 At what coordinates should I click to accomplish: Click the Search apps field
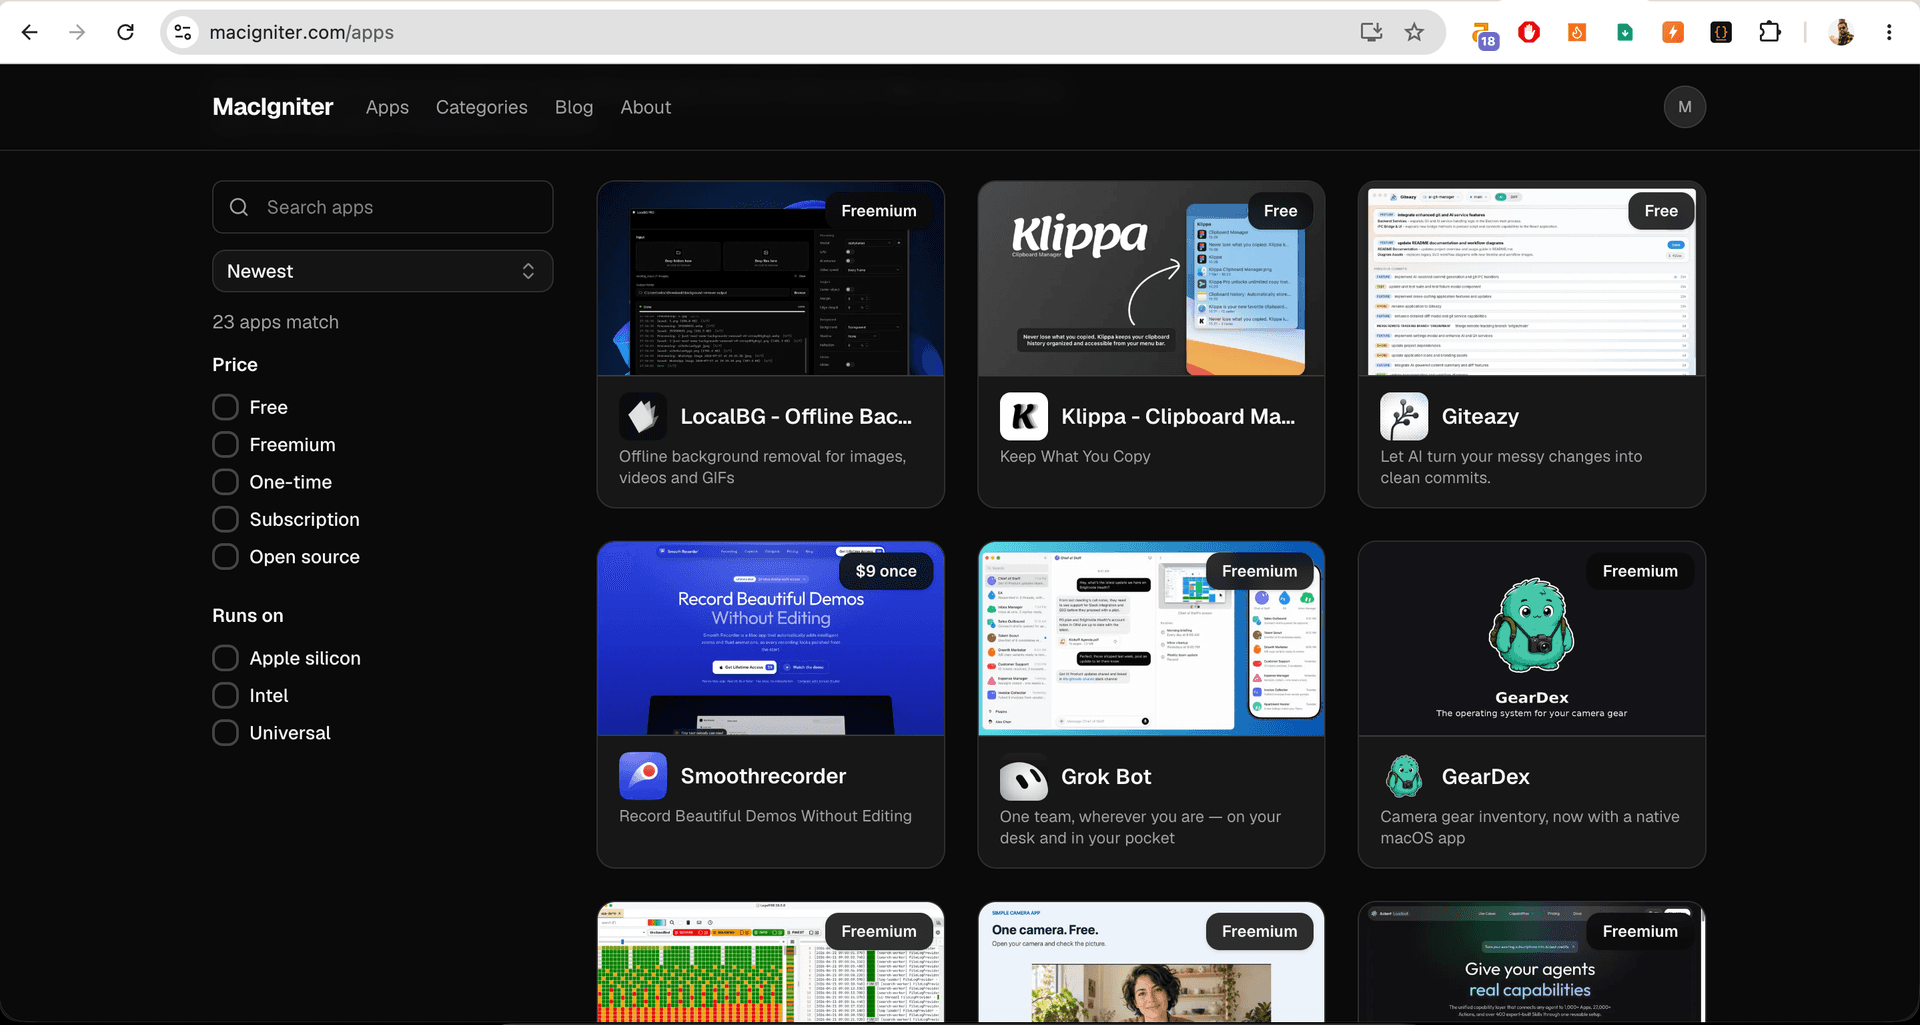(x=383, y=207)
